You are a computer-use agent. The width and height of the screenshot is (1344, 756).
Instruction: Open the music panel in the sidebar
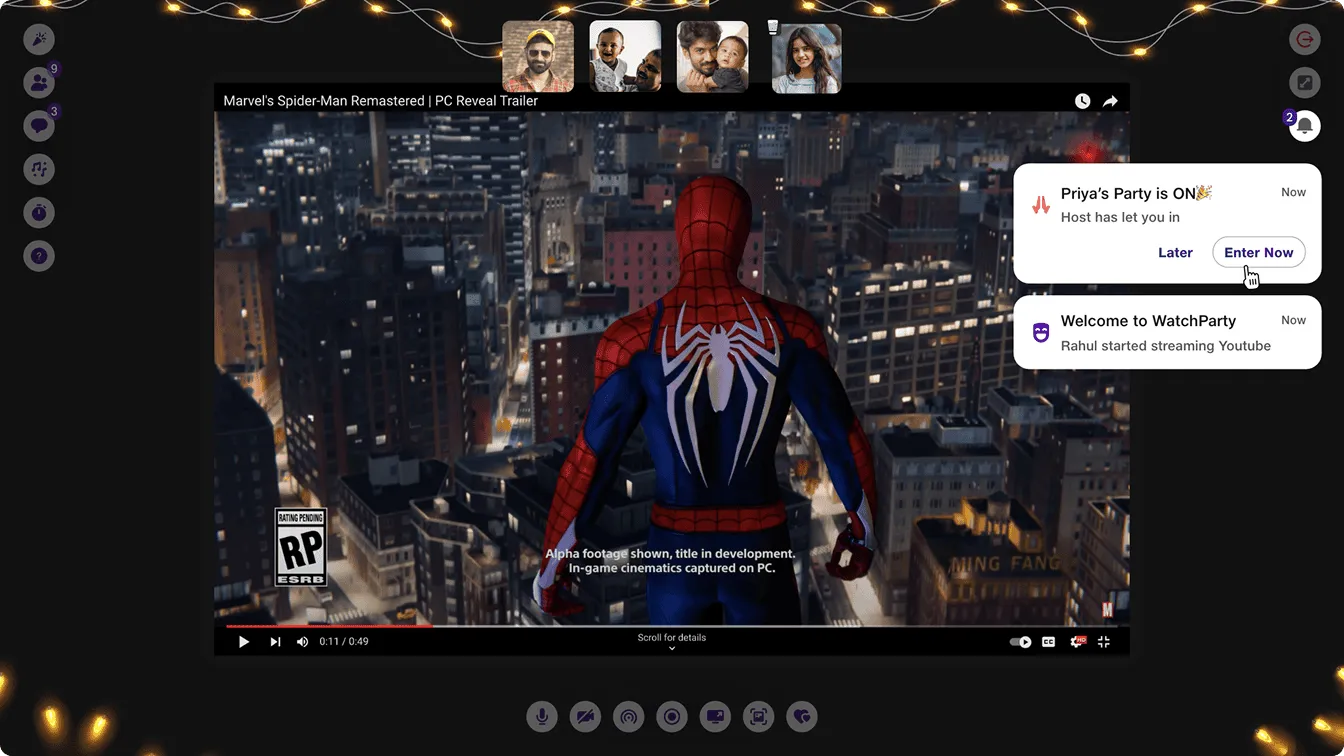tap(39, 169)
